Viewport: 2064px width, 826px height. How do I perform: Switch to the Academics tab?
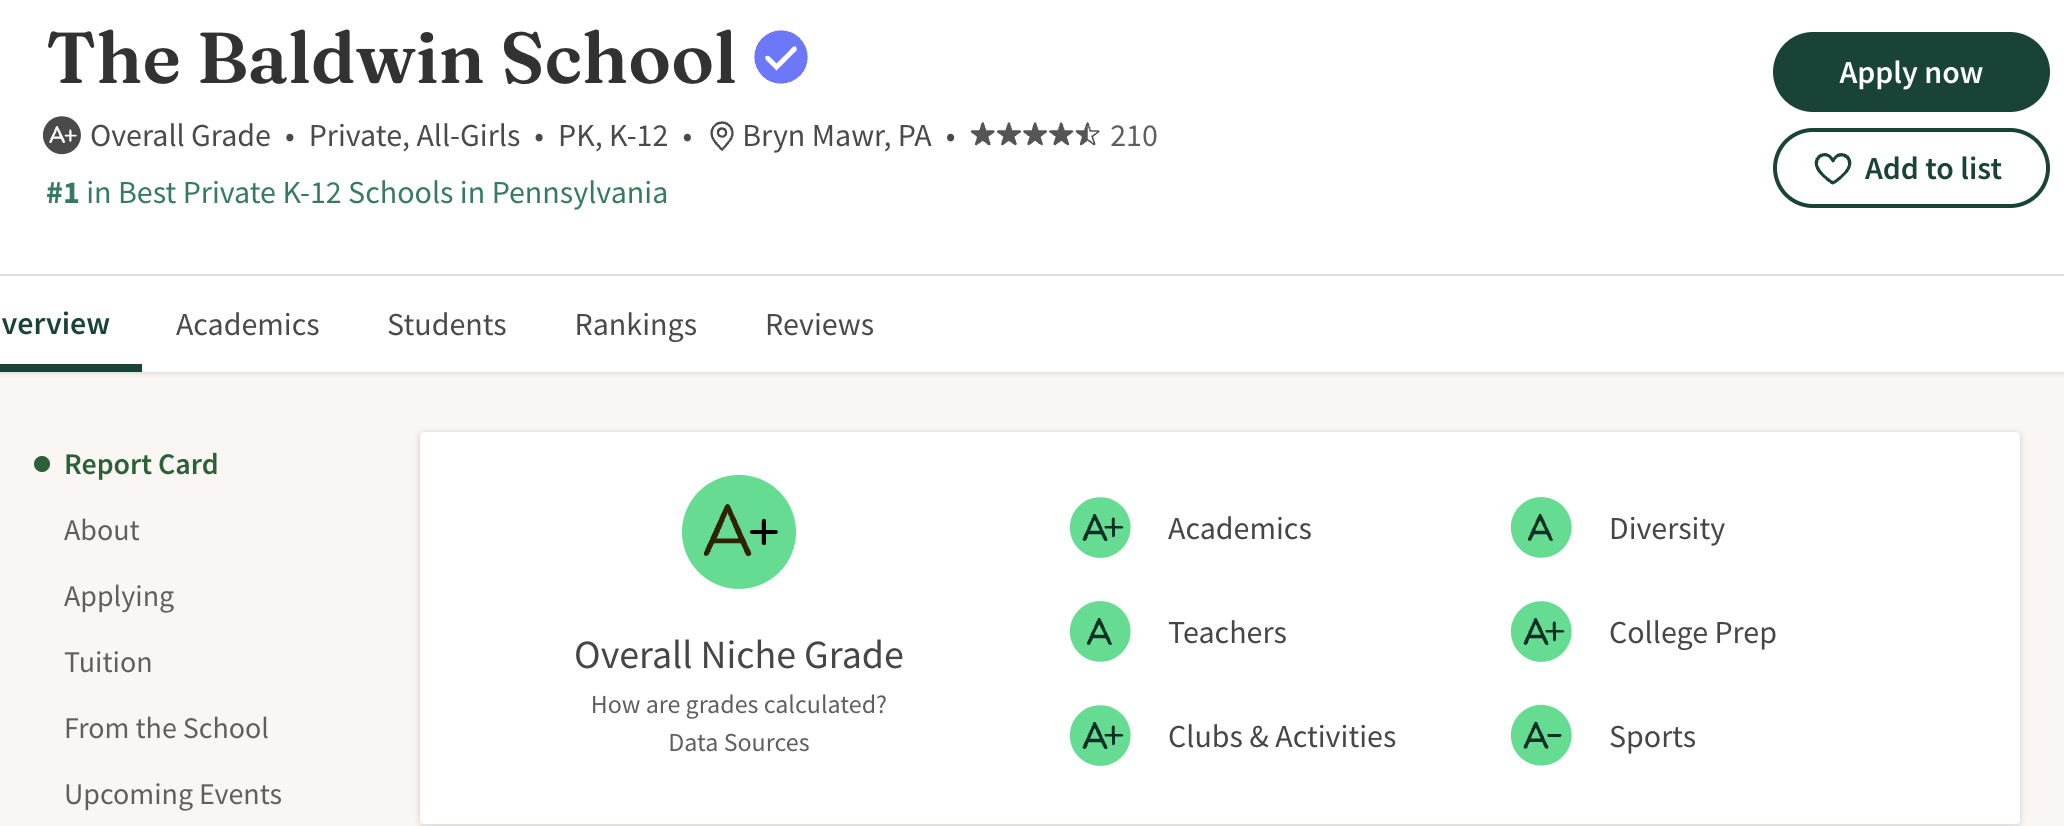pyautogui.click(x=247, y=325)
